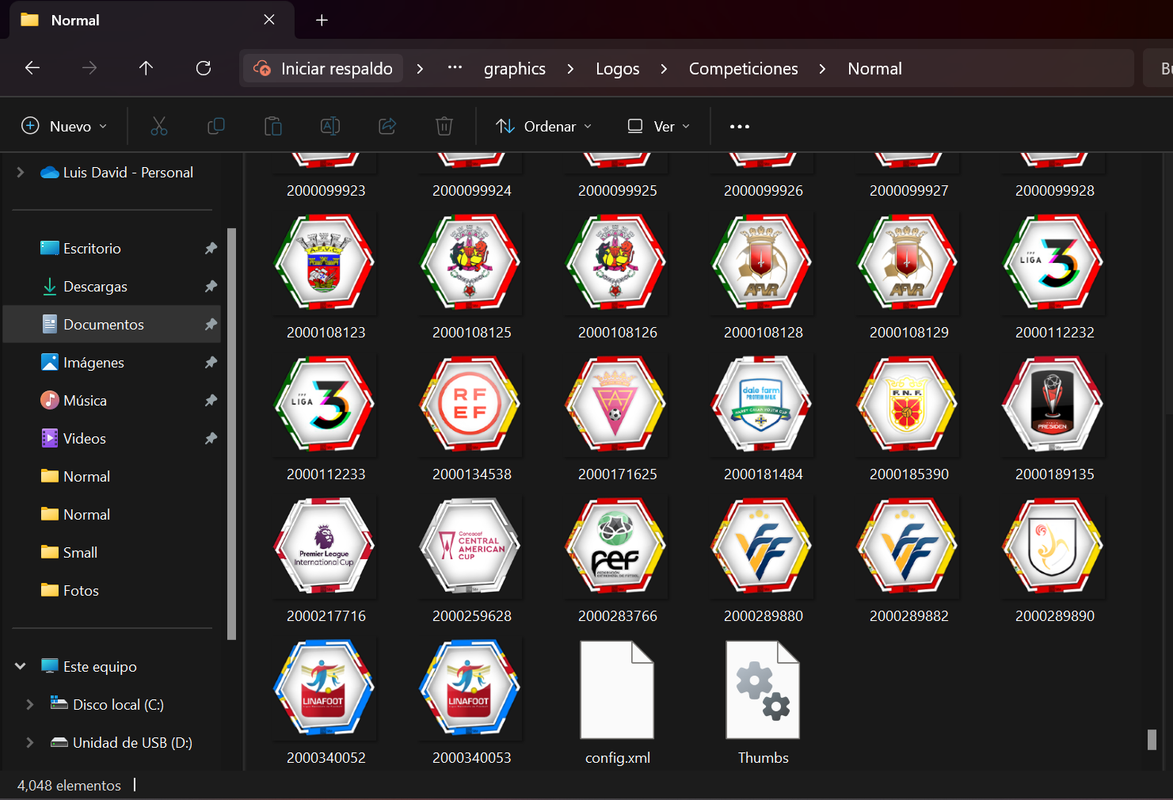Select the FEF logo 2000283766
1173x800 pixels.
point(616,546)
